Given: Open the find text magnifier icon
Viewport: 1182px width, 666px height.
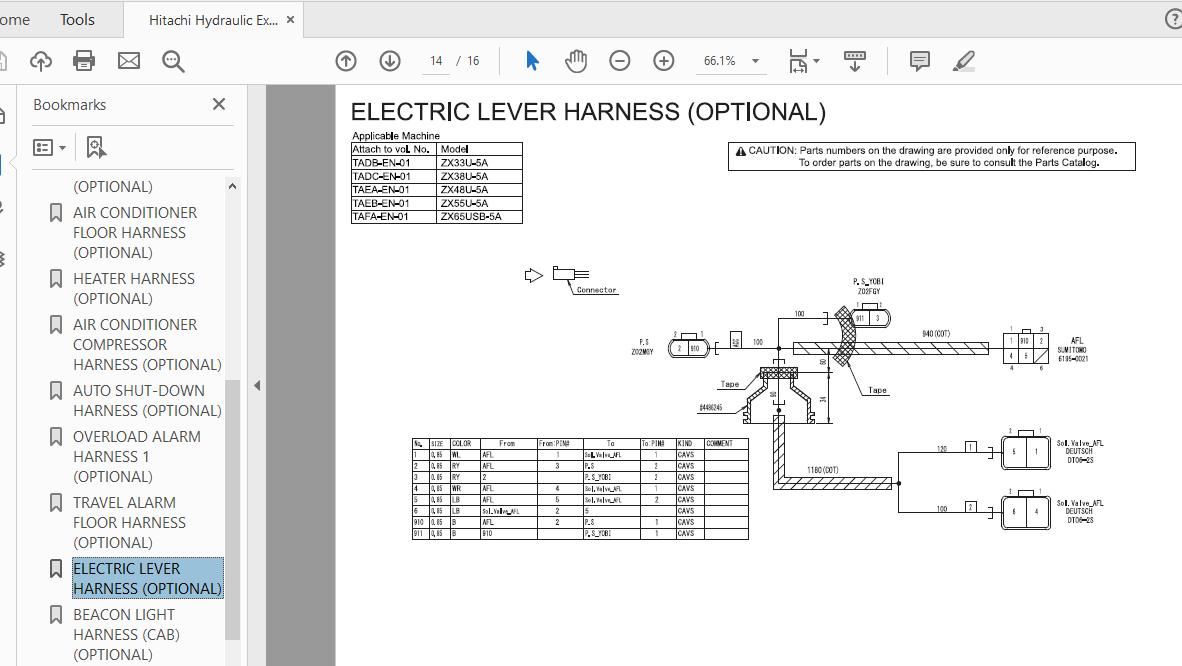Looking at the screenshot, I should tap(173, 61).
